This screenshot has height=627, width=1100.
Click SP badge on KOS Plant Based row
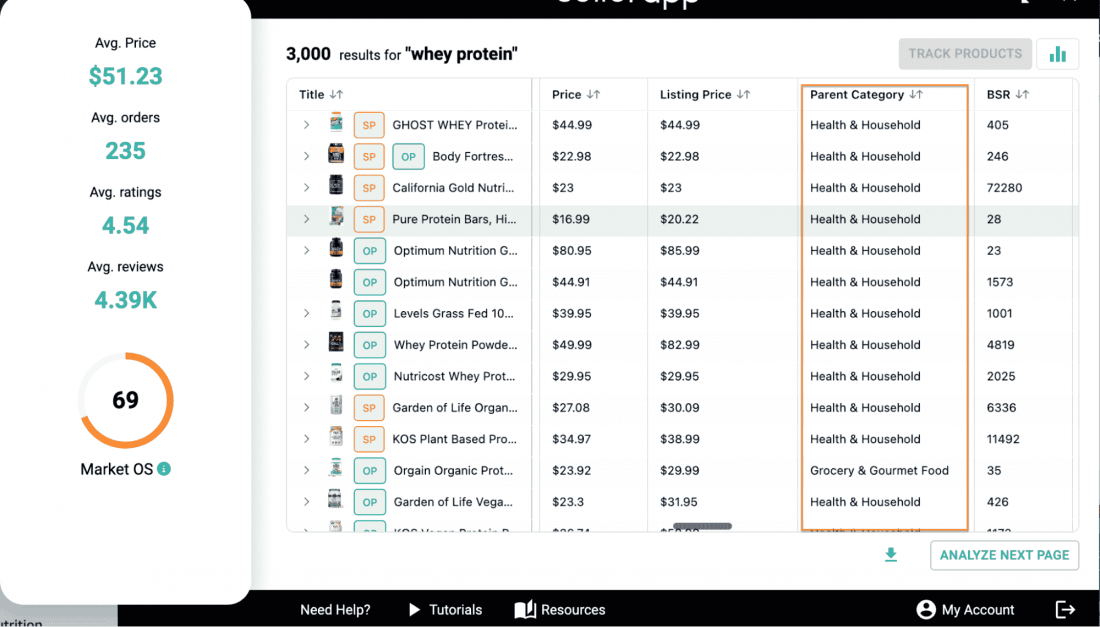coord(369,439)
